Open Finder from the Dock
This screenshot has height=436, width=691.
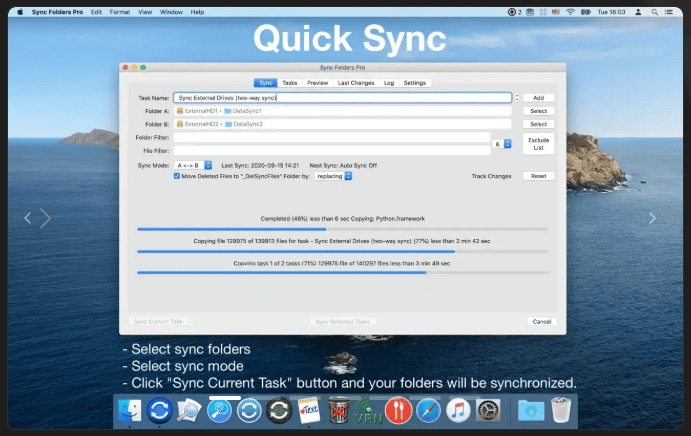(x=130, y=410)
